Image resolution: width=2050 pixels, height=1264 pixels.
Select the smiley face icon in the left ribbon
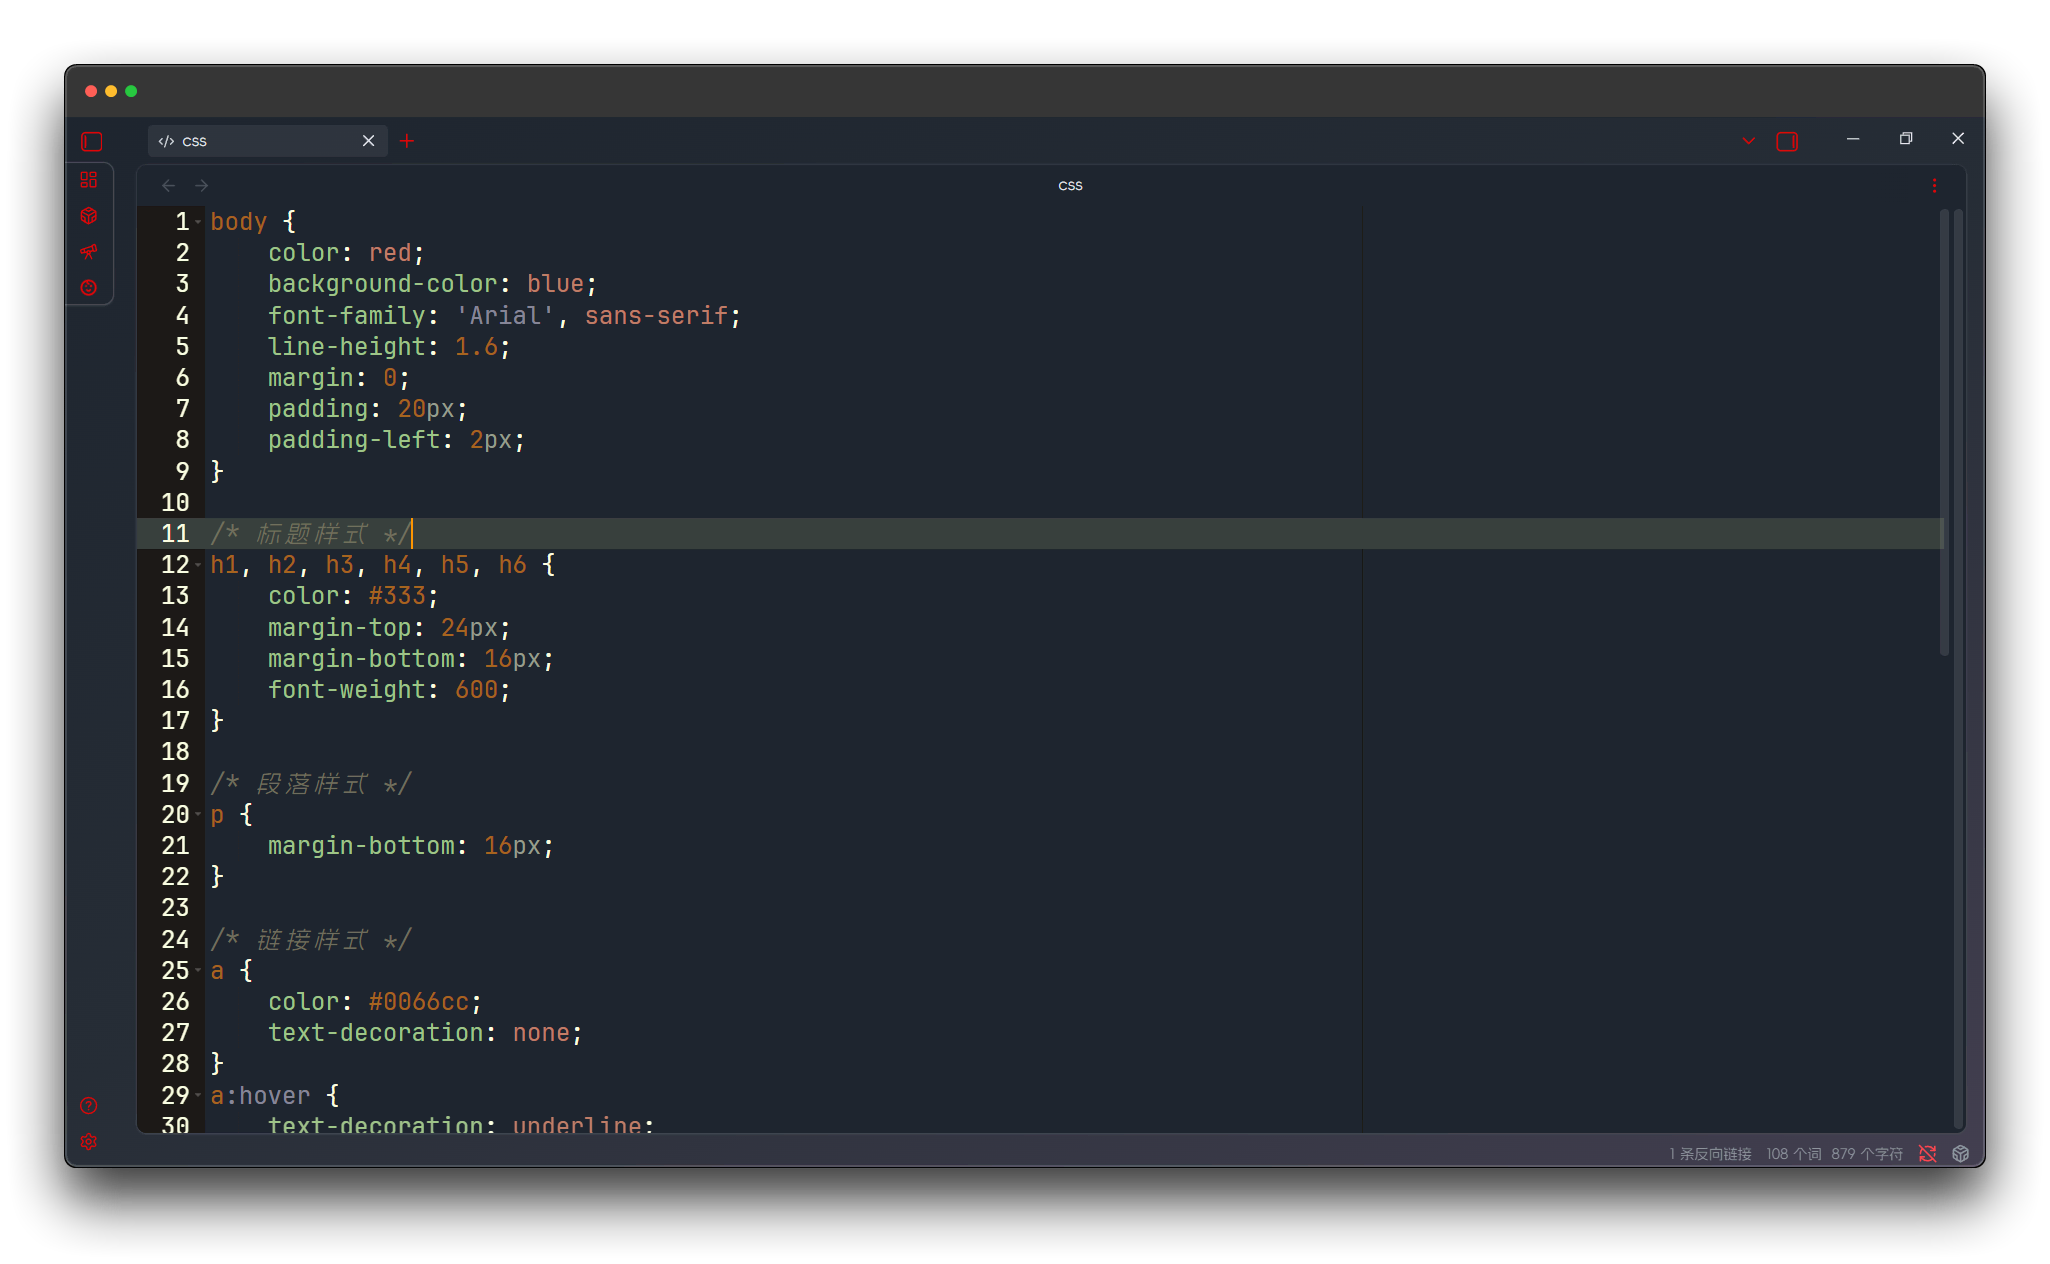click(x=90, y=287)
